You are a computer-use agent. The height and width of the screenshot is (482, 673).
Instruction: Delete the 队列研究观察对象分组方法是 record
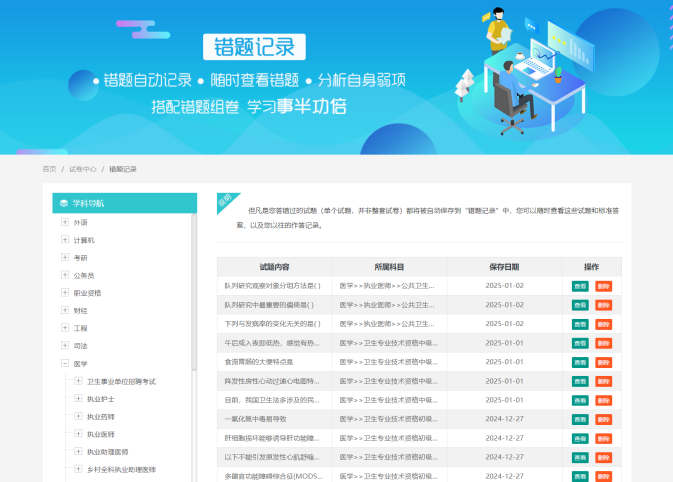point(603,286)
